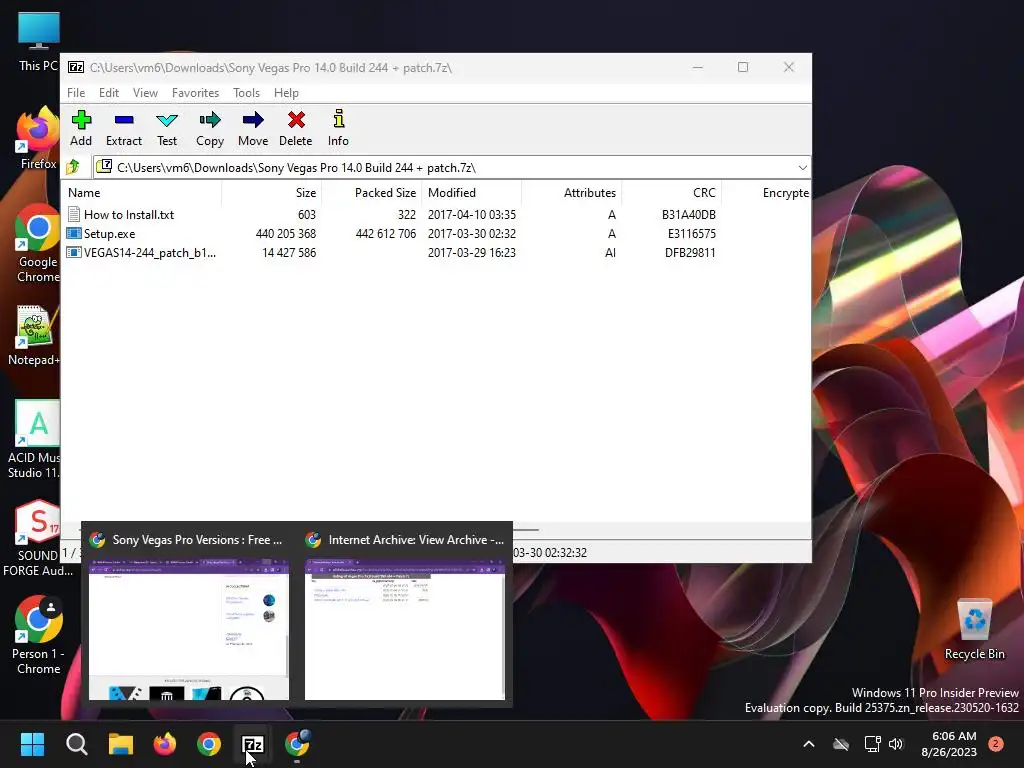The width and height of the screenshot is (1024, 768).
Task: Select the ACID Music Studio desktop shortcut
Action: 34,440
